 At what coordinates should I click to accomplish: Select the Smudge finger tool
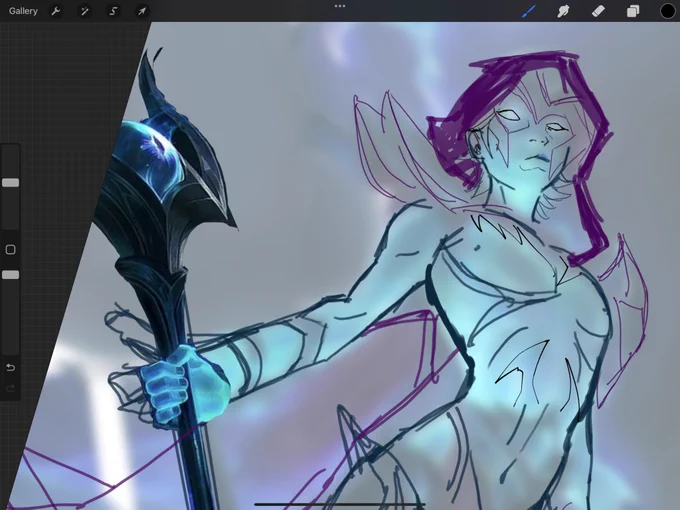[563, 11]
